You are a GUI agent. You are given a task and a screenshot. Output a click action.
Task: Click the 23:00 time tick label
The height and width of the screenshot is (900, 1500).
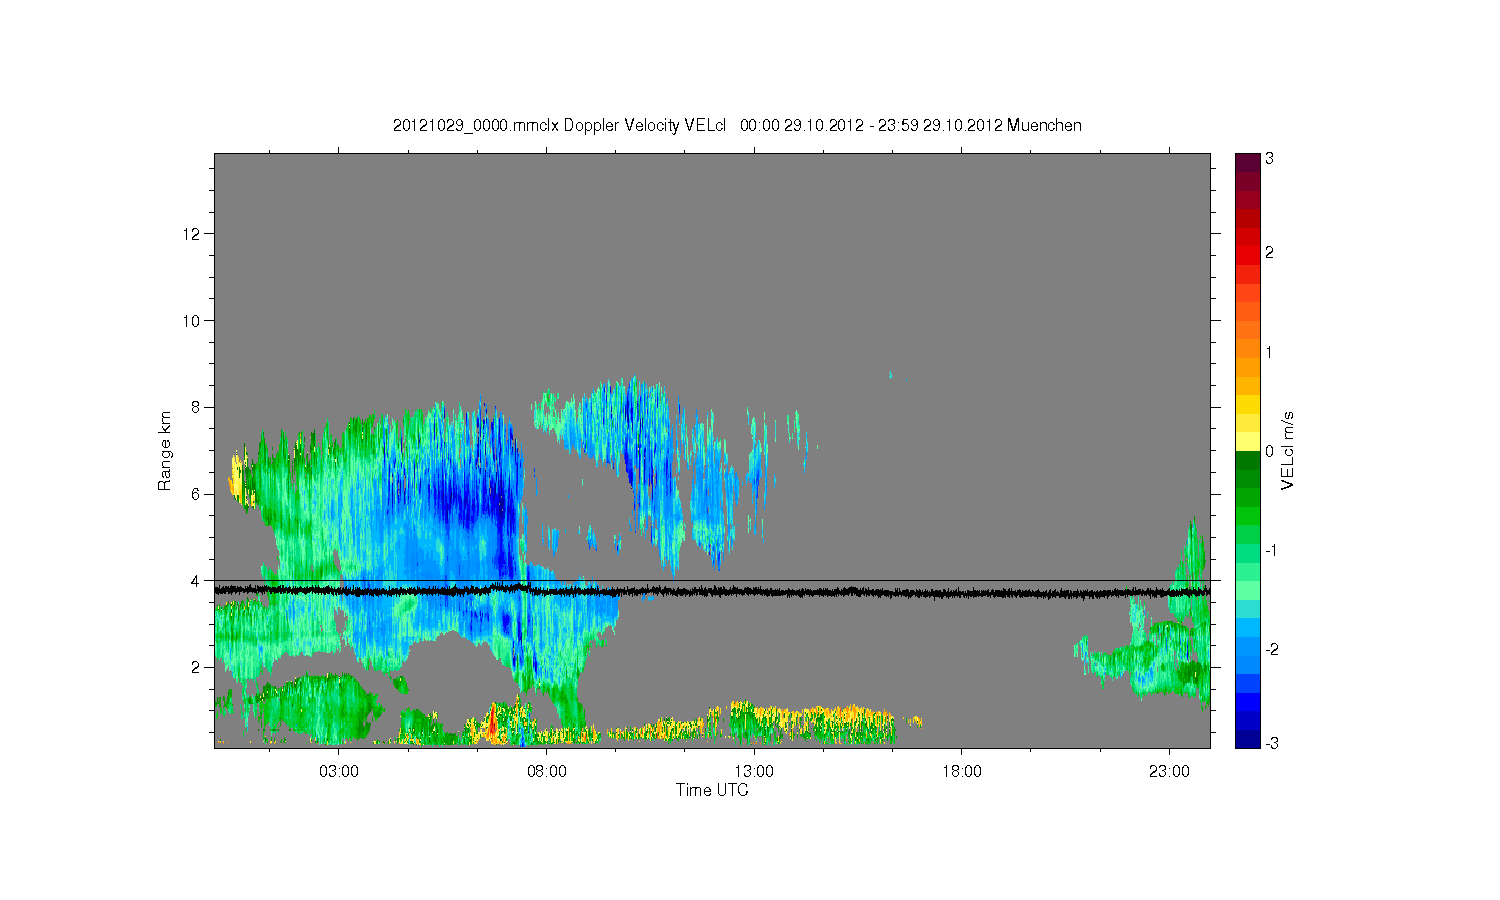(1169, 771)
